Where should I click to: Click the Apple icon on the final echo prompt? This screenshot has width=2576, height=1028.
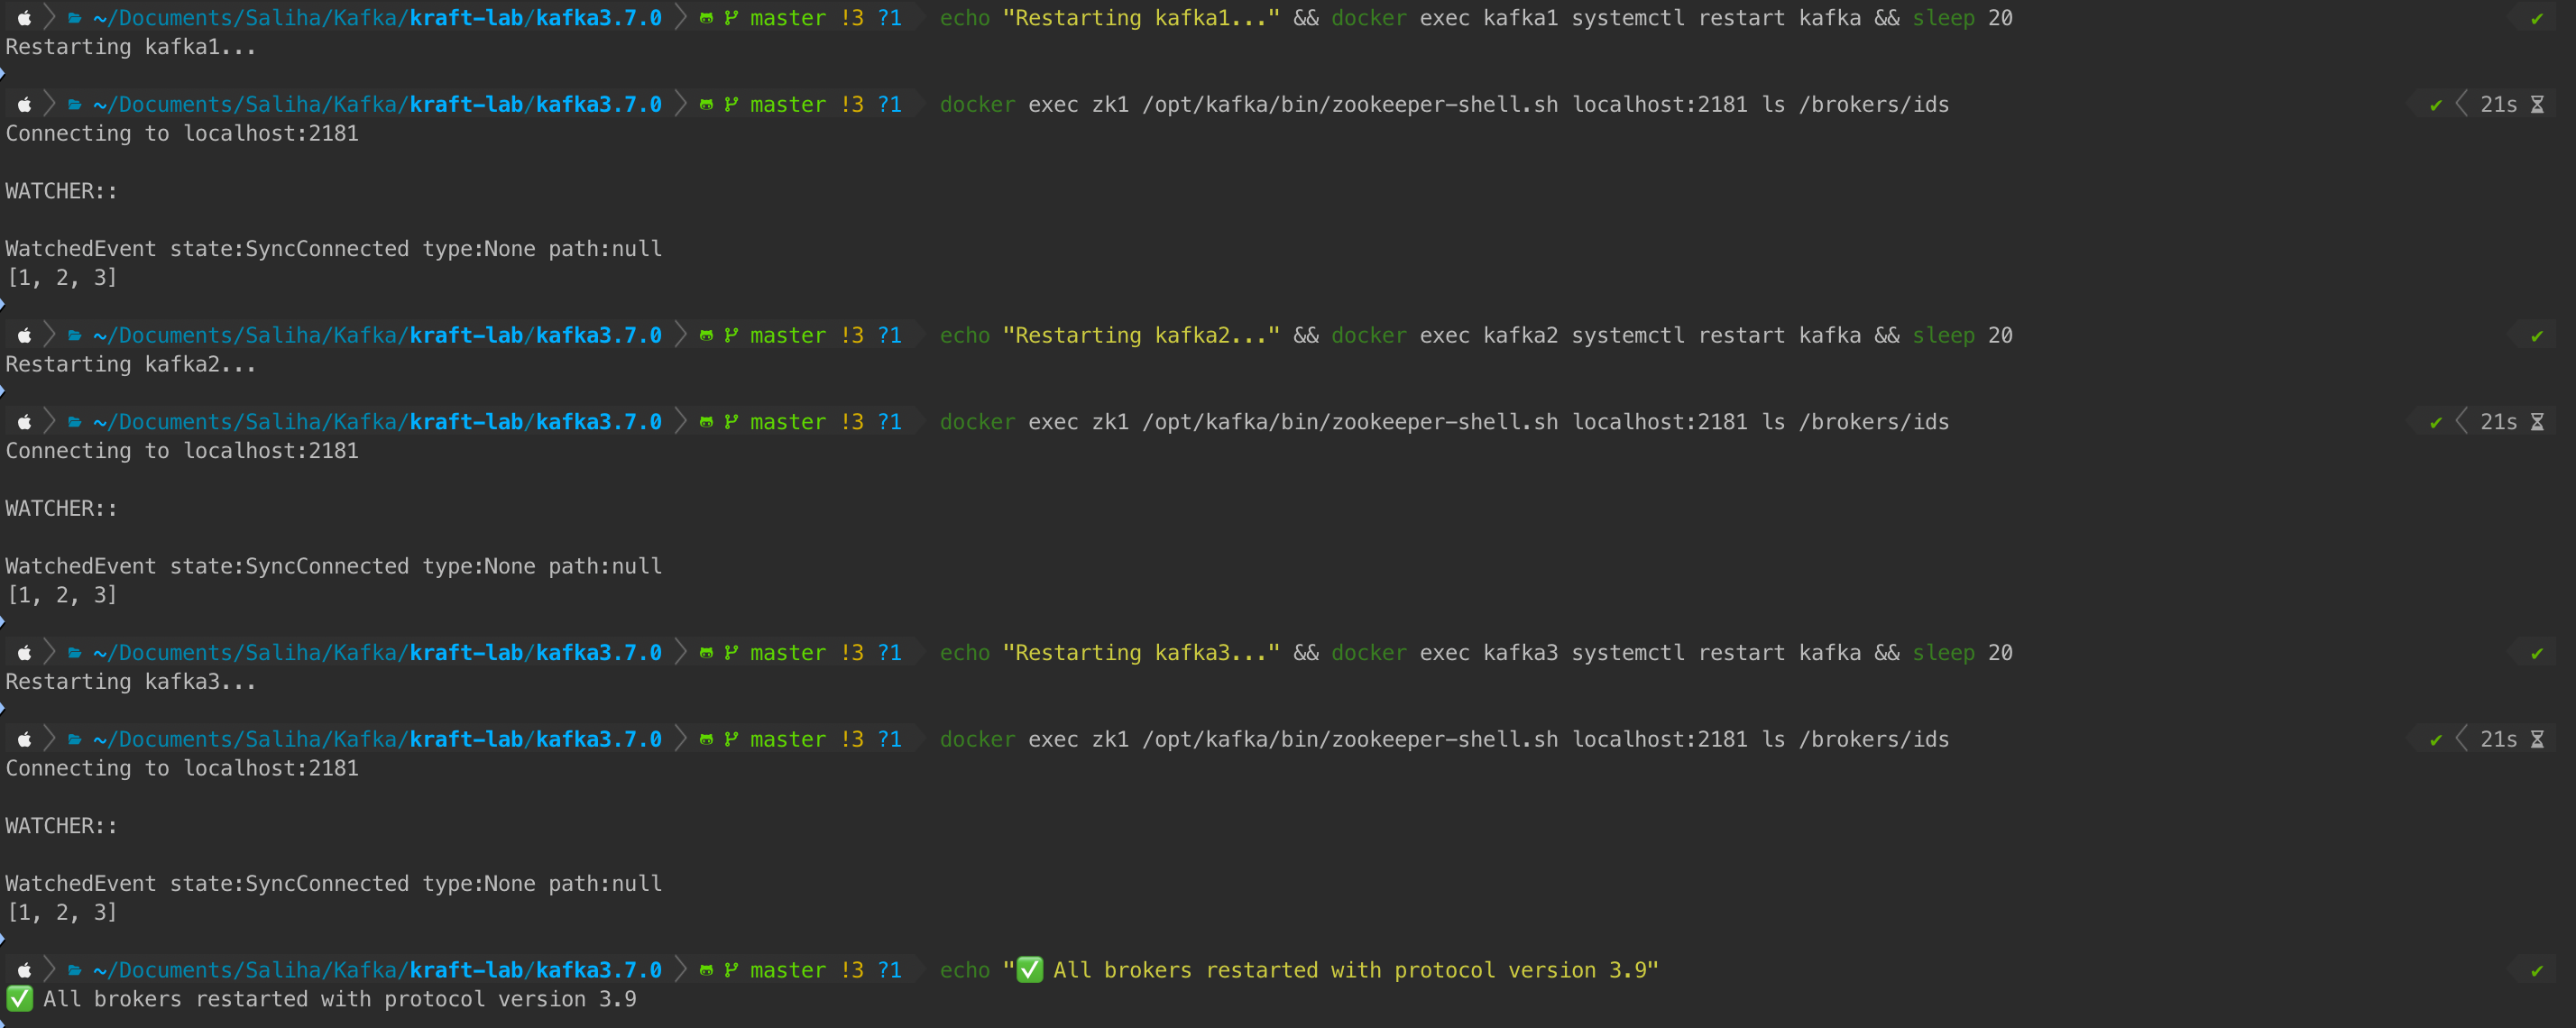[x=25, y=970]
